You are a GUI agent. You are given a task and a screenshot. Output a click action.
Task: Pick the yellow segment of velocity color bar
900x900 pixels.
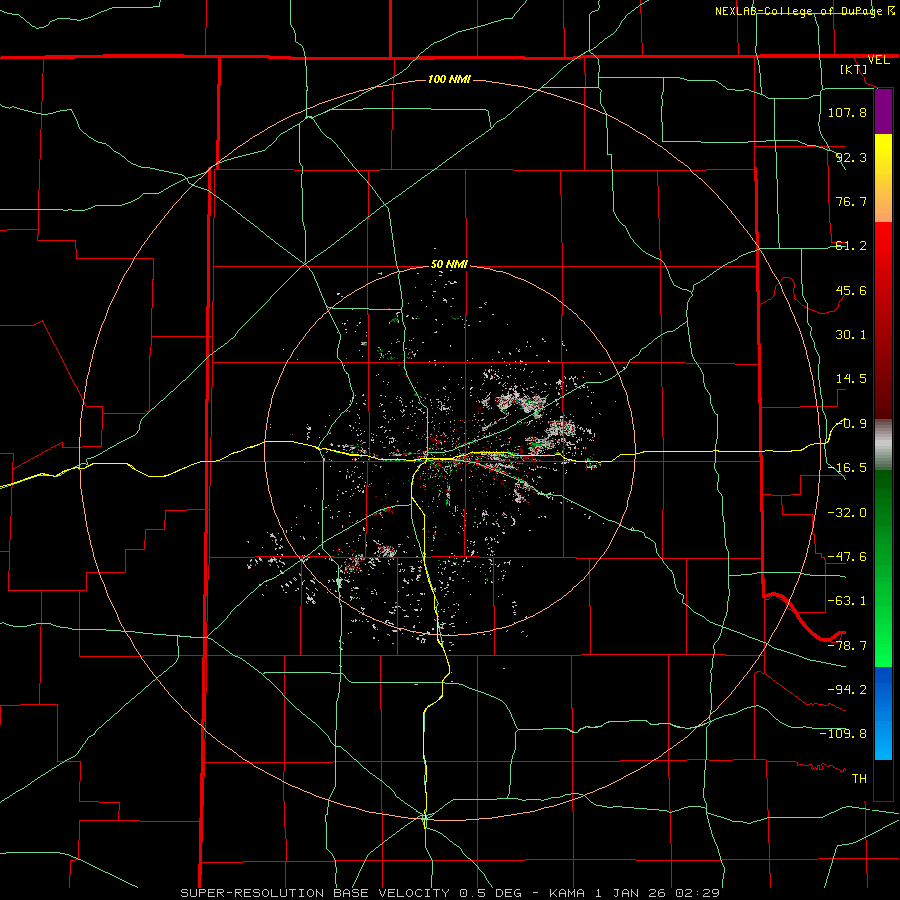(x=883, y=178)
